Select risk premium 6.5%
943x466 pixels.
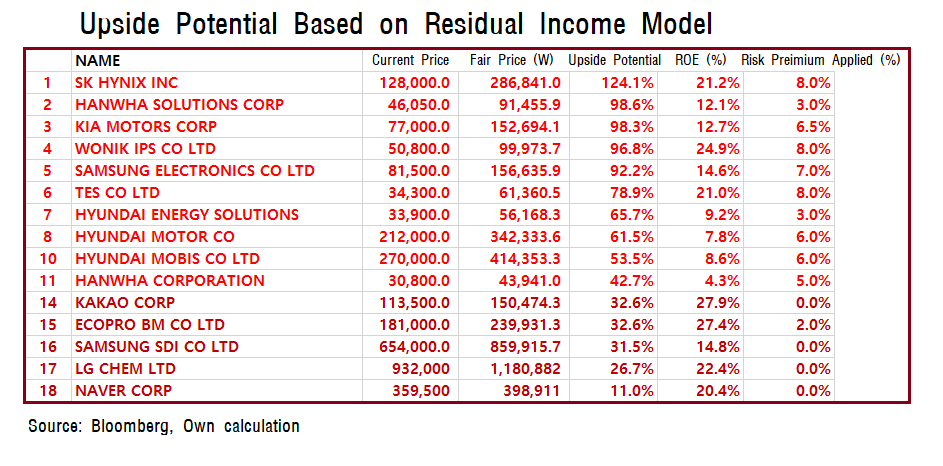point(812,127)
